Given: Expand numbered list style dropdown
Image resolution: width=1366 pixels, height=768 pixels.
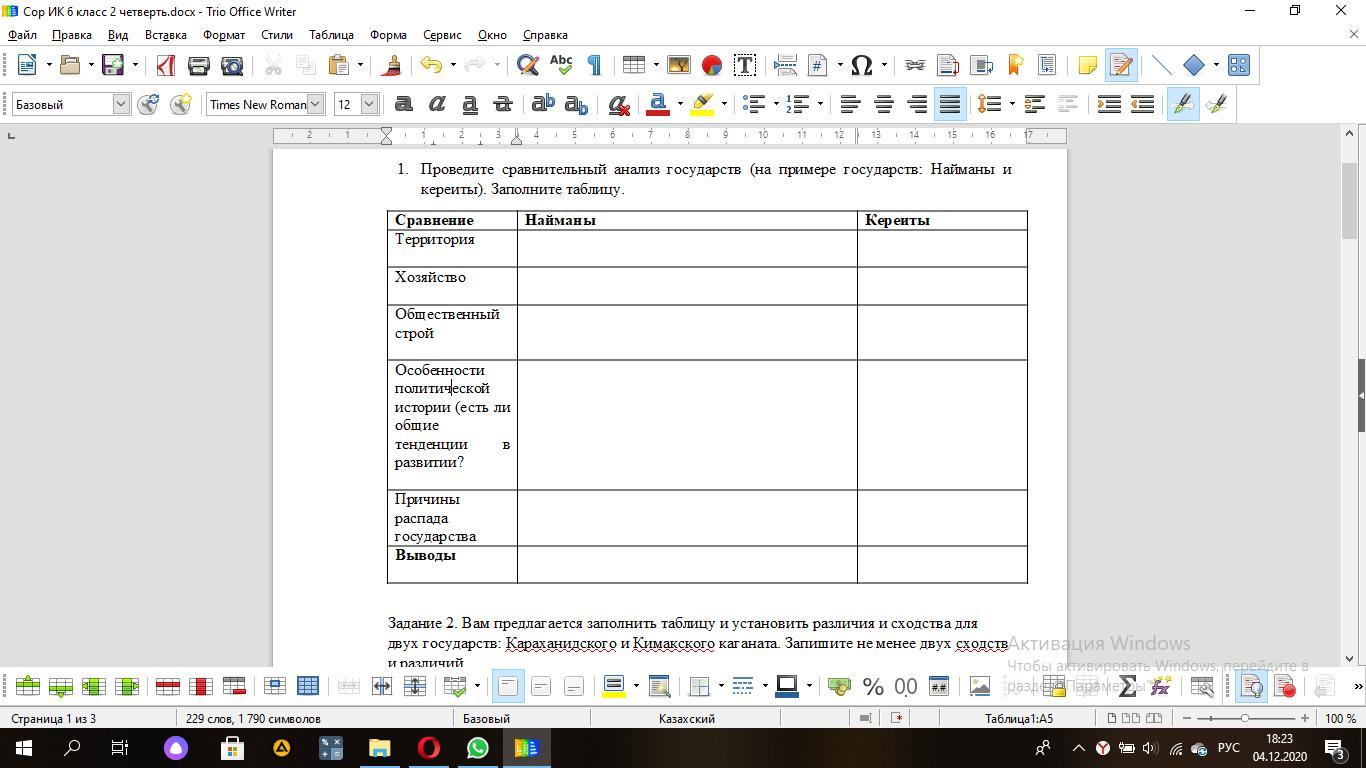Looking at the screenshot, I should point(820,104).
